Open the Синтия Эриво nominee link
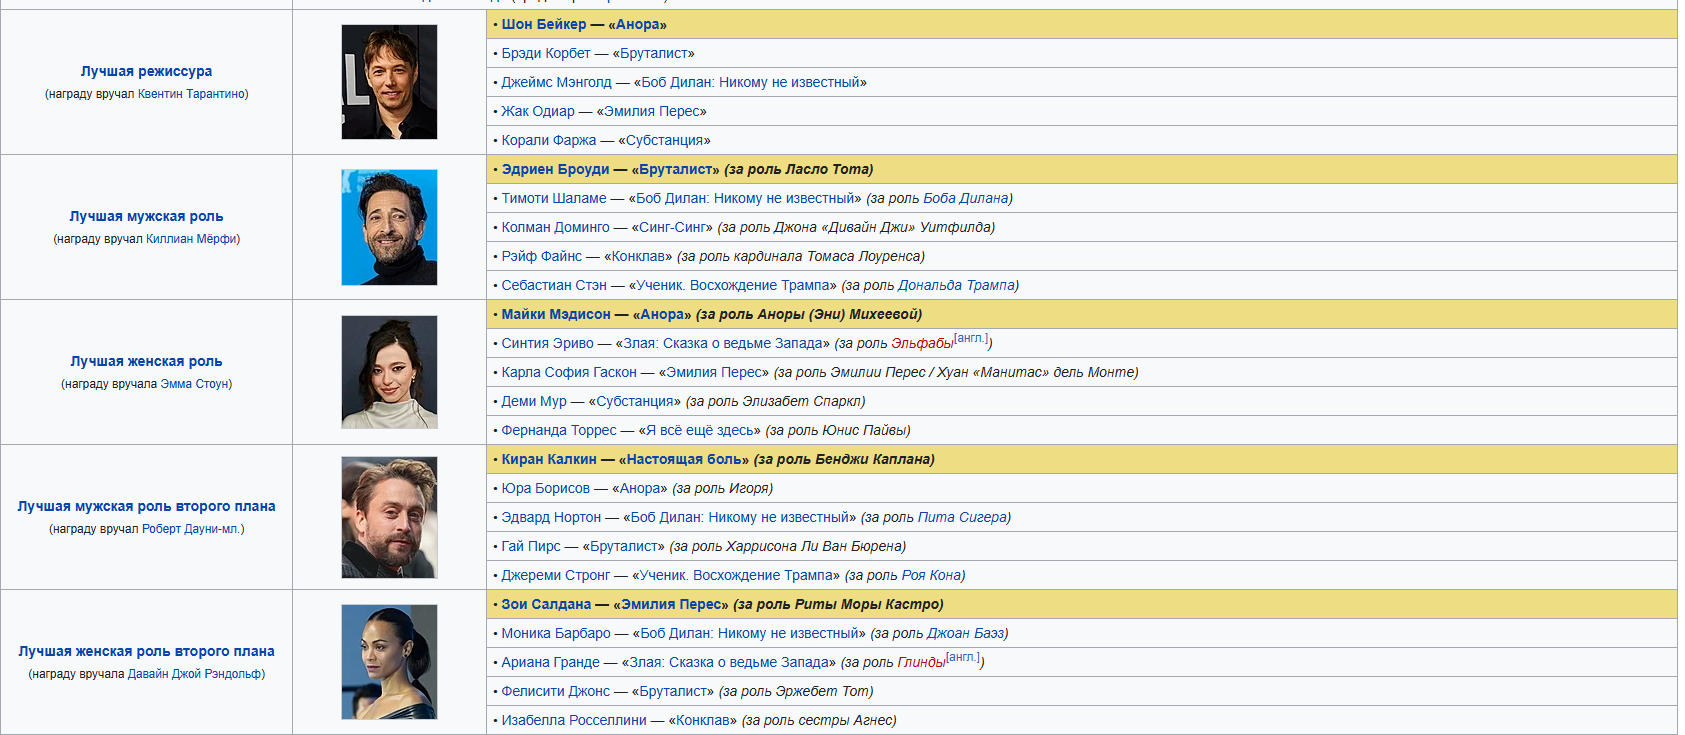This screenshot has height=735, width=1685. [x=548, y=343]
